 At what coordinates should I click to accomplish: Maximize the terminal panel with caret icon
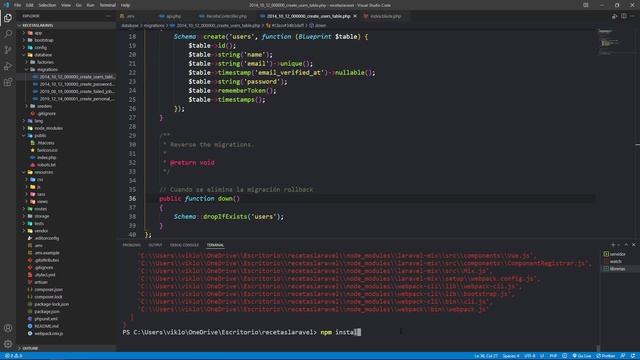[626, 245]
